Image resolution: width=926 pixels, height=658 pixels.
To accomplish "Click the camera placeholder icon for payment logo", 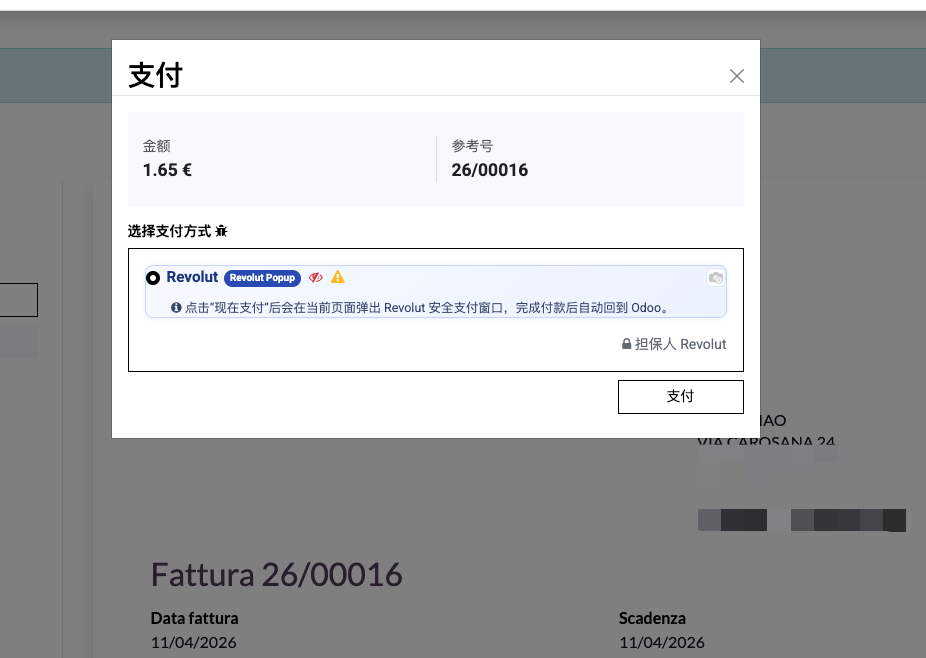I will pos(716,277).
